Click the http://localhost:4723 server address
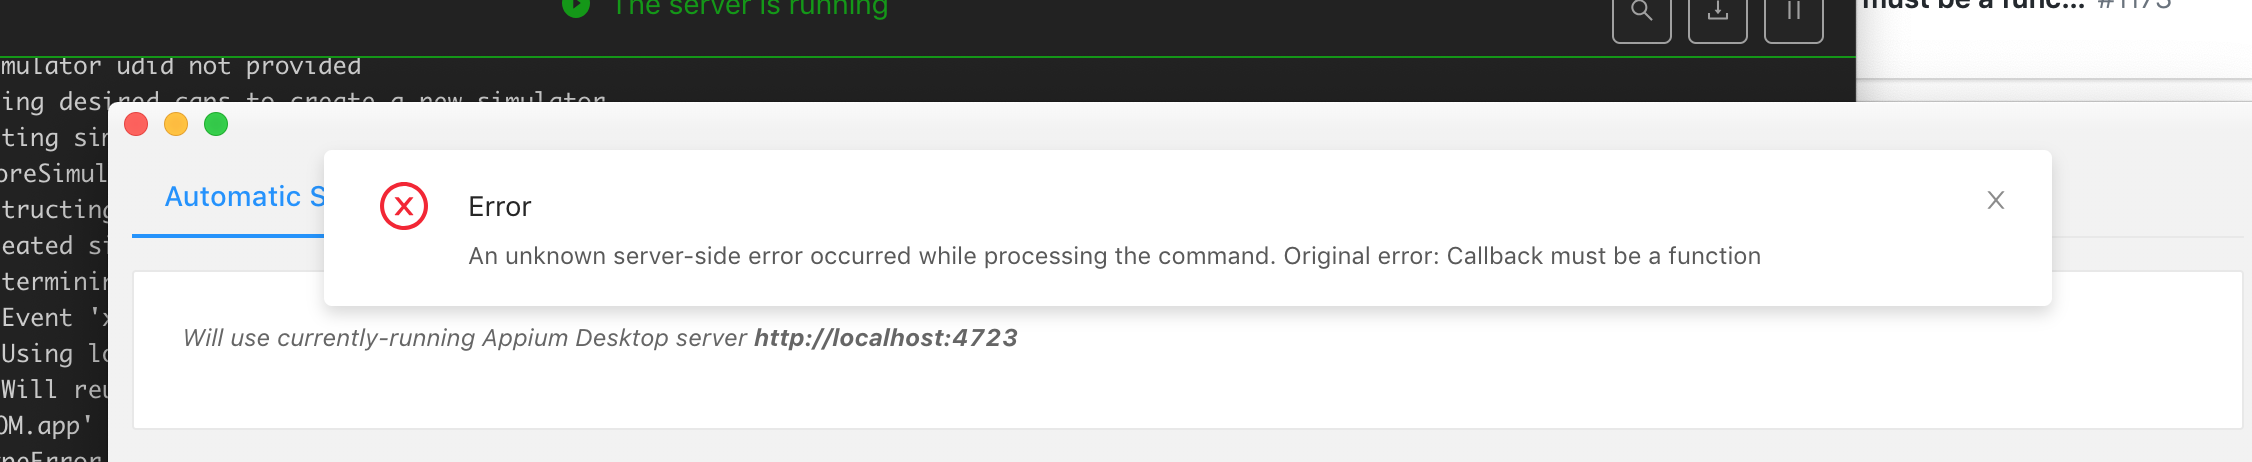The image size is (2252, 462). click(x=886, y=338)
